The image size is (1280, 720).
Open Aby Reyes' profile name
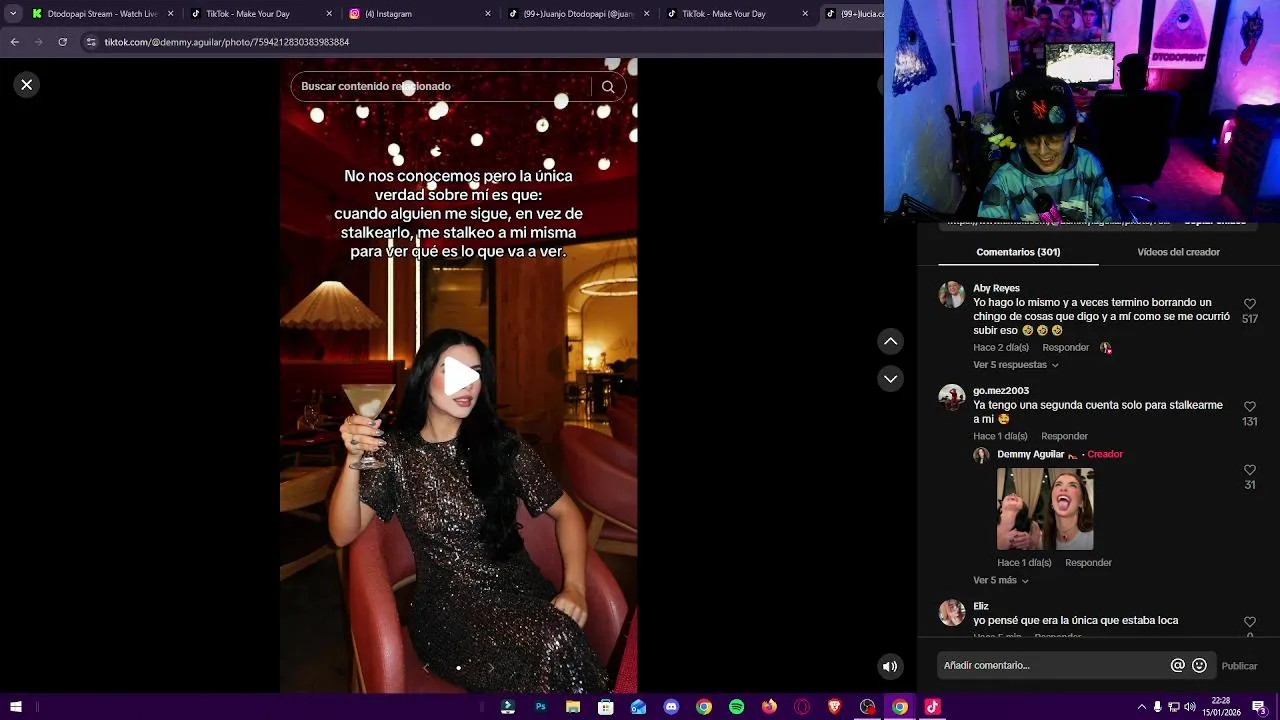996,288
